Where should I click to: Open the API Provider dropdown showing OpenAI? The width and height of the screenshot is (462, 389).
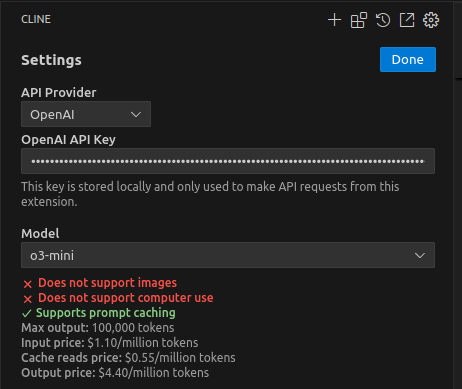click(x=86, y=114)
